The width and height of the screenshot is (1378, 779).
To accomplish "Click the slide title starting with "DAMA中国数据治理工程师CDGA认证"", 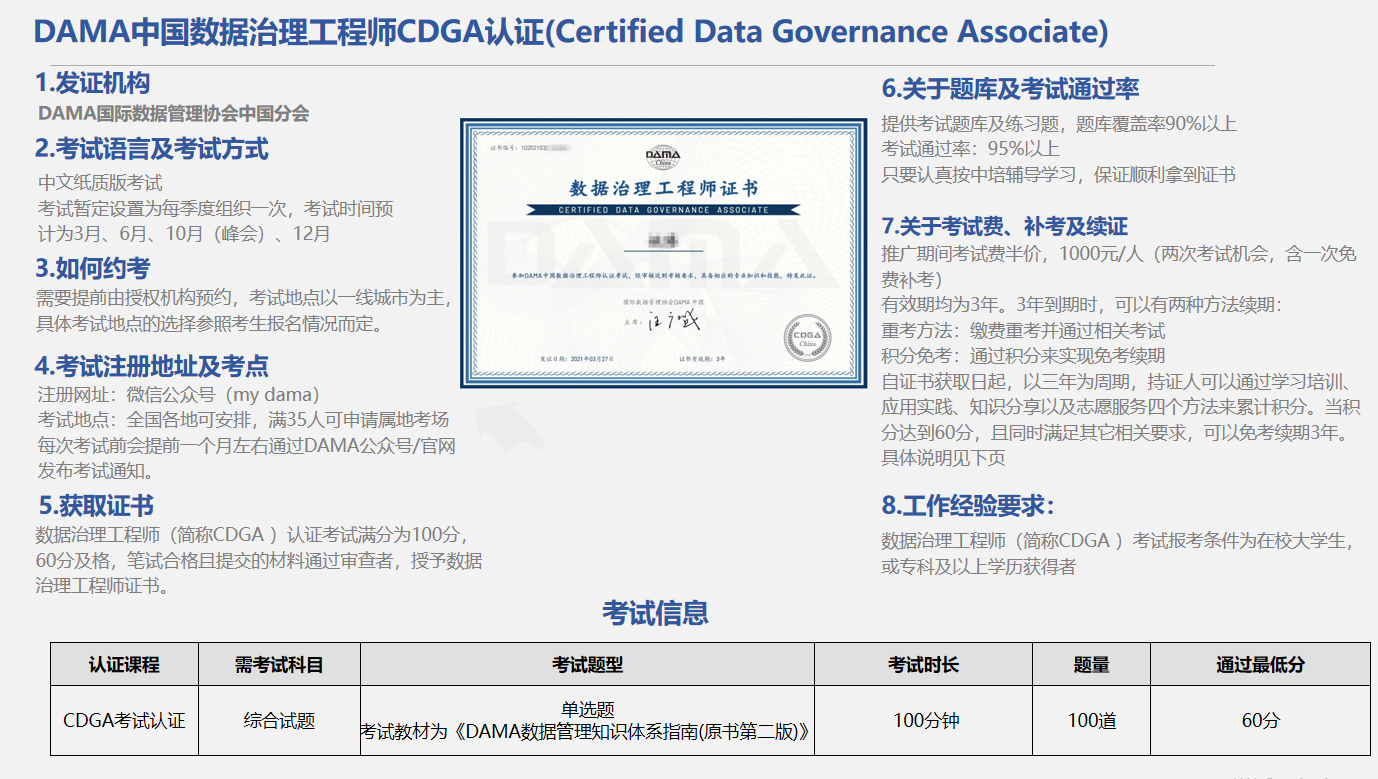I will point(571,31).
